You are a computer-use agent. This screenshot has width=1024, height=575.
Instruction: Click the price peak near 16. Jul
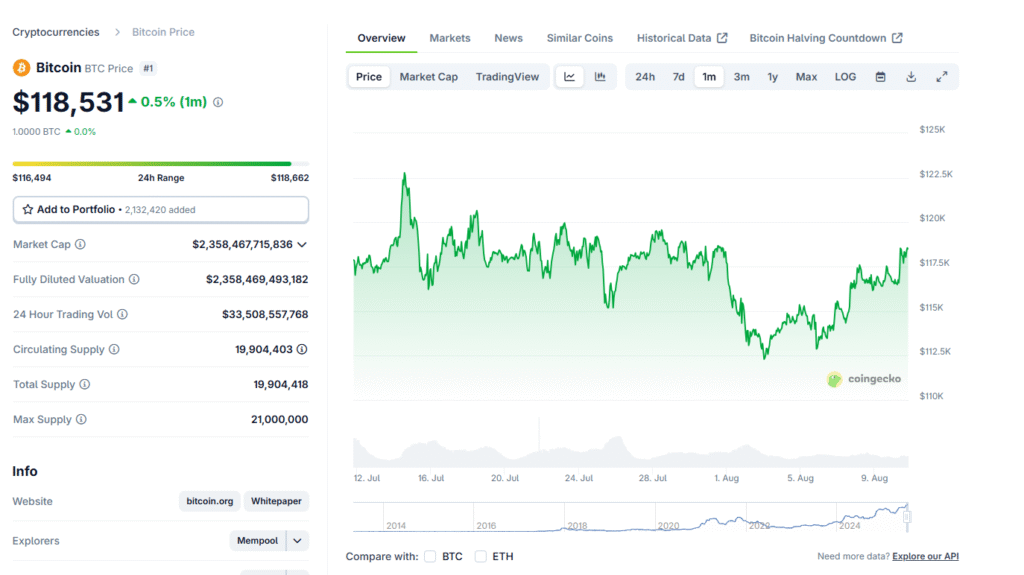coord(405,174)
